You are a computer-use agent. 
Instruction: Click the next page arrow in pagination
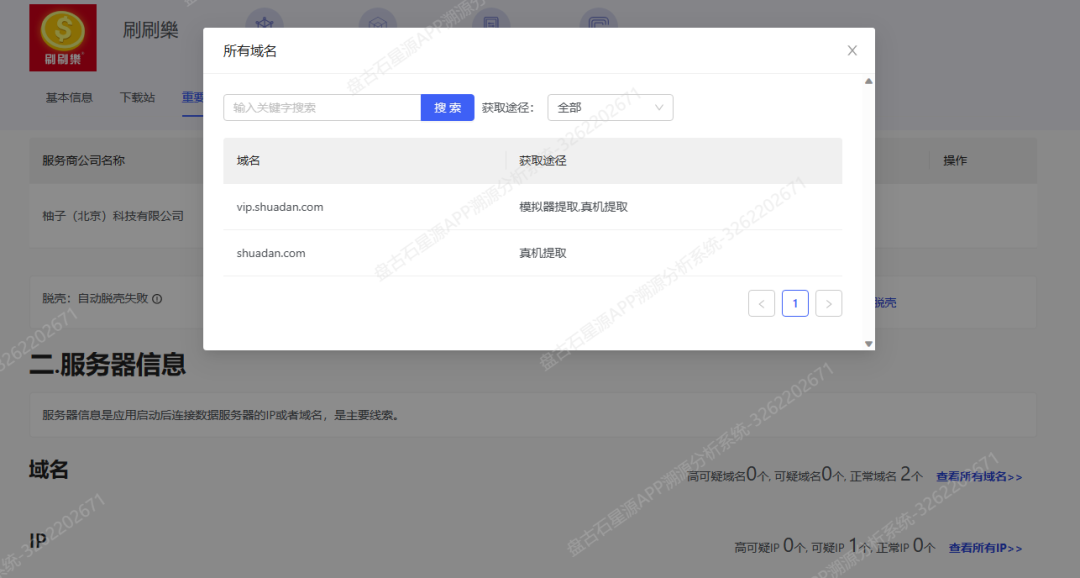coord(828,303)
